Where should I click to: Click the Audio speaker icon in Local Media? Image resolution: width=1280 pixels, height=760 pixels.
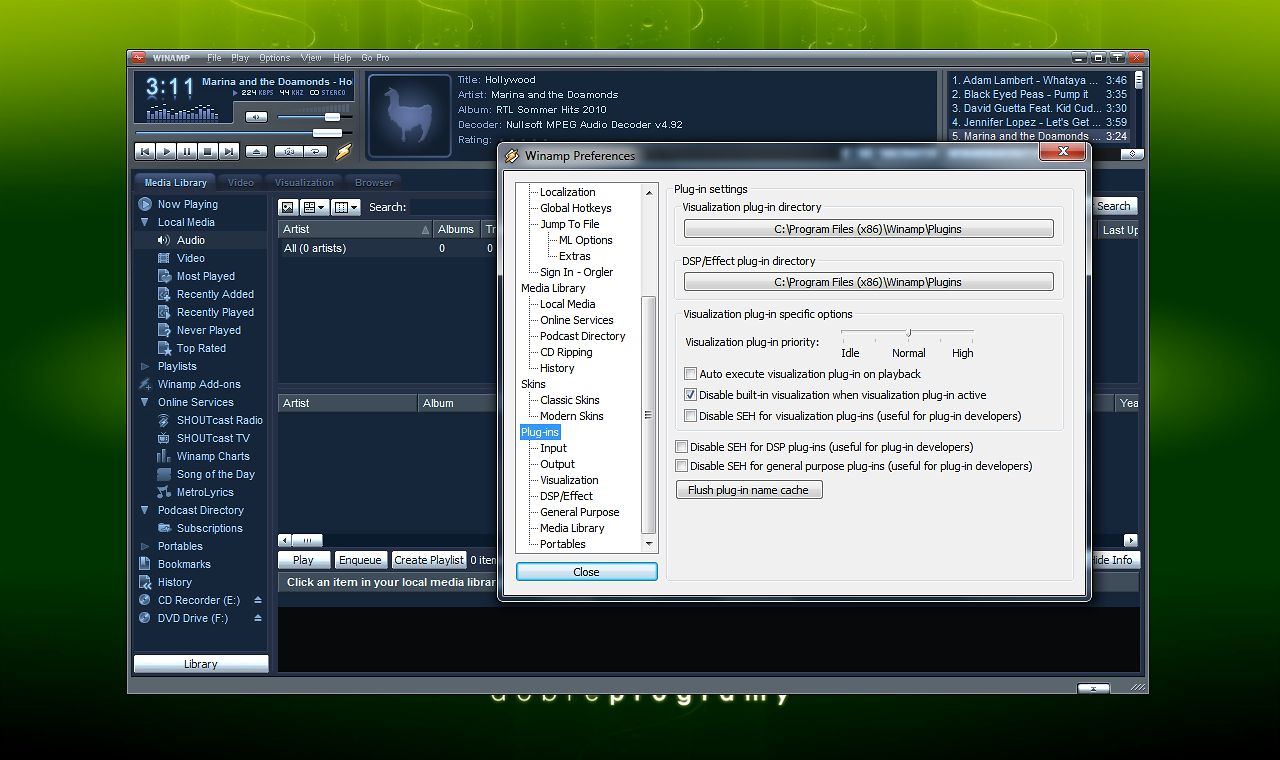165,240
